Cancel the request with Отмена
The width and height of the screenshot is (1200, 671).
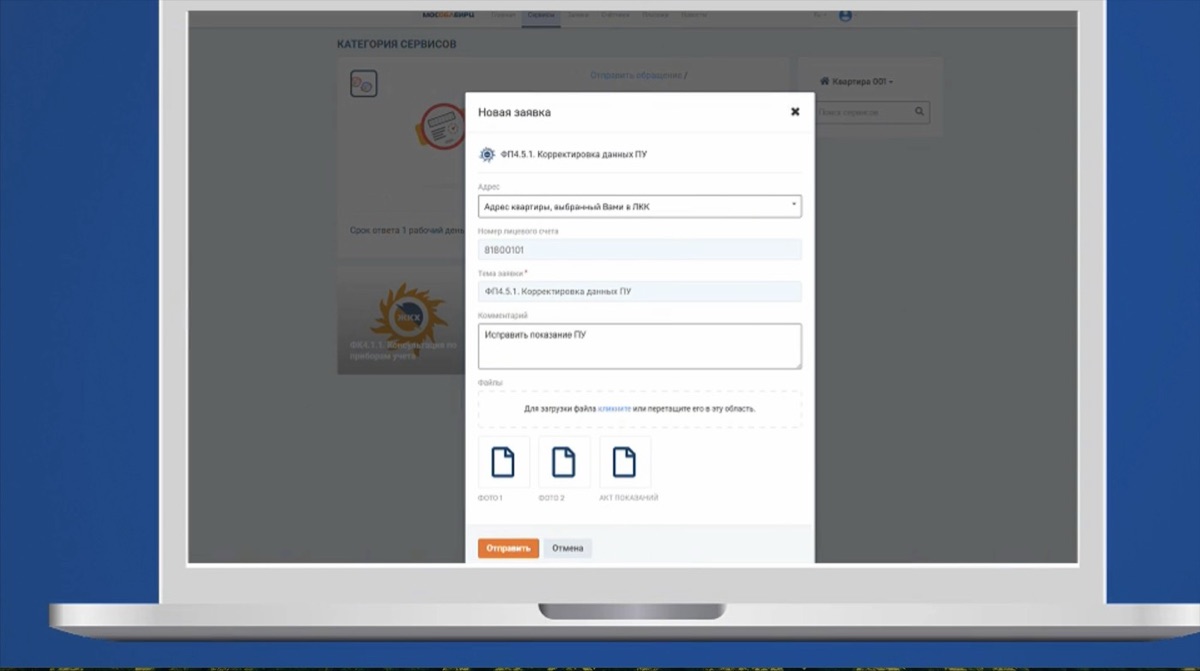[568, 548]
